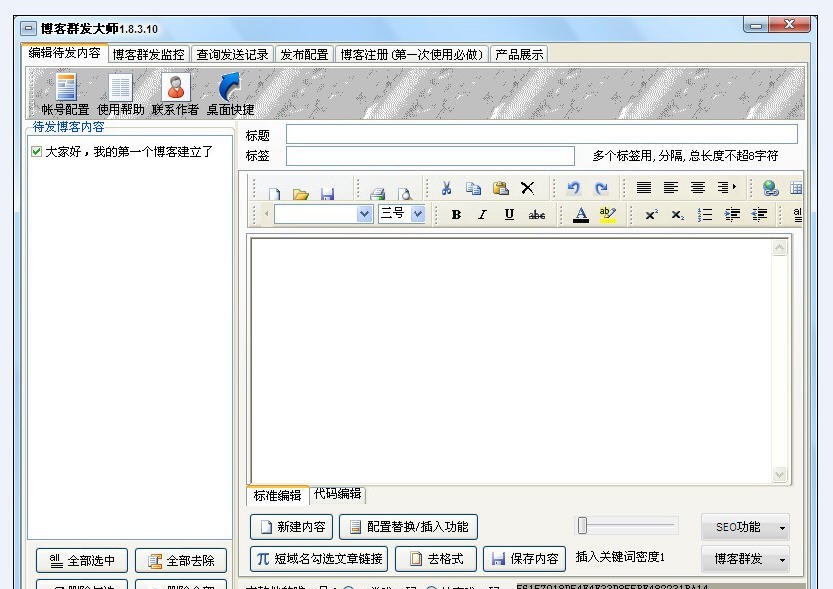This screenshot has height=589, width=833.
Task: Click 联系作者 contact author icon
Action: point(175,95)
